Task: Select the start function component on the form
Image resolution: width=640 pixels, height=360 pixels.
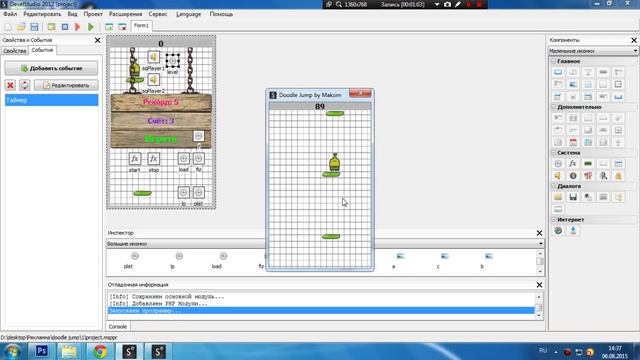Action: (135, 158)
